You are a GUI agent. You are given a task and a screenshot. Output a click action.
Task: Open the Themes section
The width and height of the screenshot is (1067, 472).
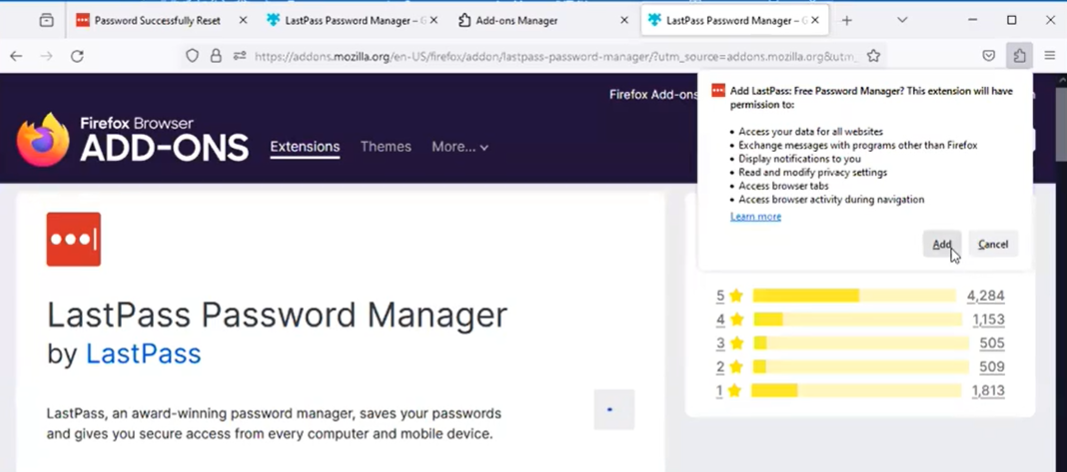pyautogui.click(x=385, y=147)
